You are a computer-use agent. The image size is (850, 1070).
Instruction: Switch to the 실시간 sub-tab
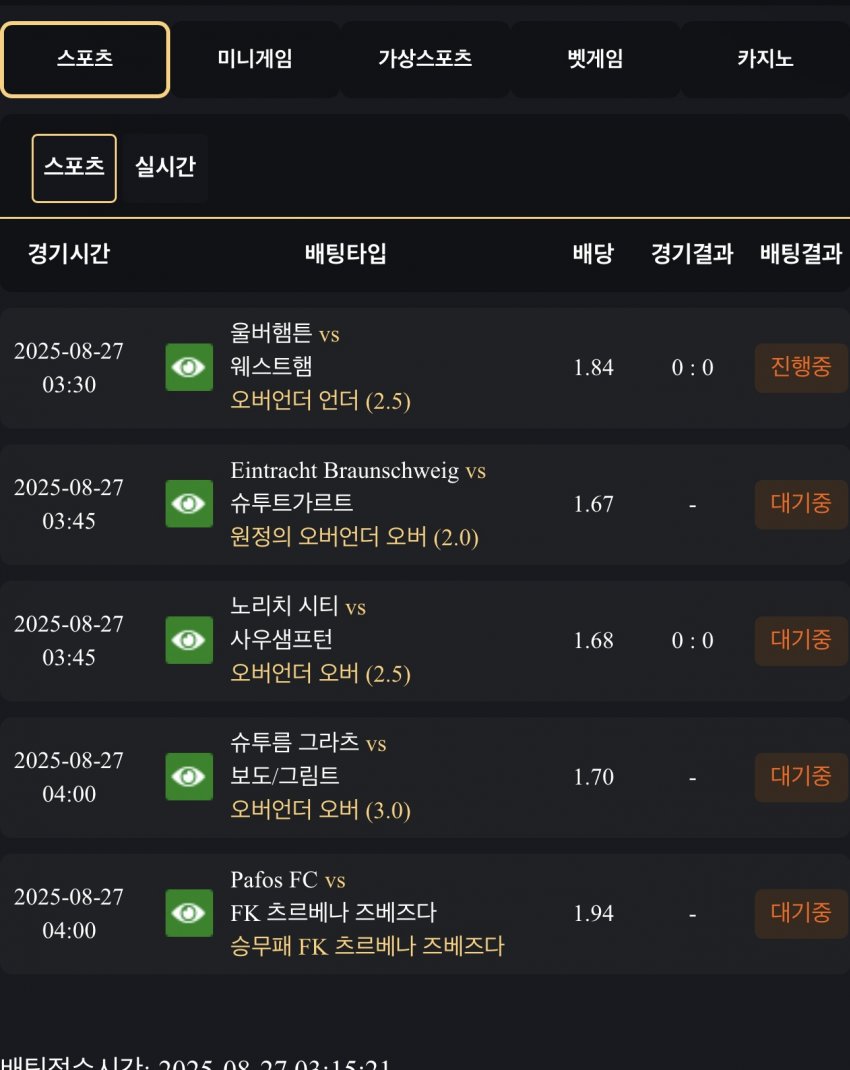coord(165,168)
